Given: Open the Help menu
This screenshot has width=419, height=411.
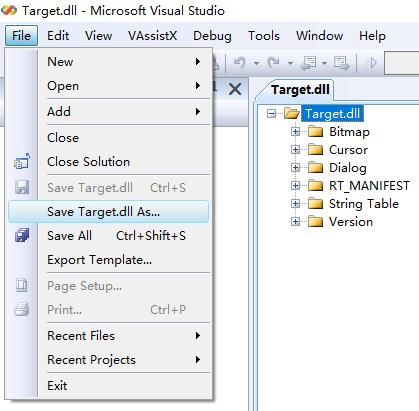Looking at the screenshot, I should pyautogui.click(x=372, y=36).
